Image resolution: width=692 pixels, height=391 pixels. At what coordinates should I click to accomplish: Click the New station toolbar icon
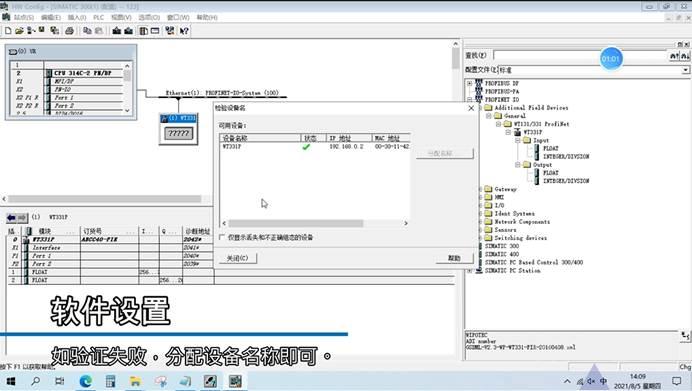[x=8, y=31]
